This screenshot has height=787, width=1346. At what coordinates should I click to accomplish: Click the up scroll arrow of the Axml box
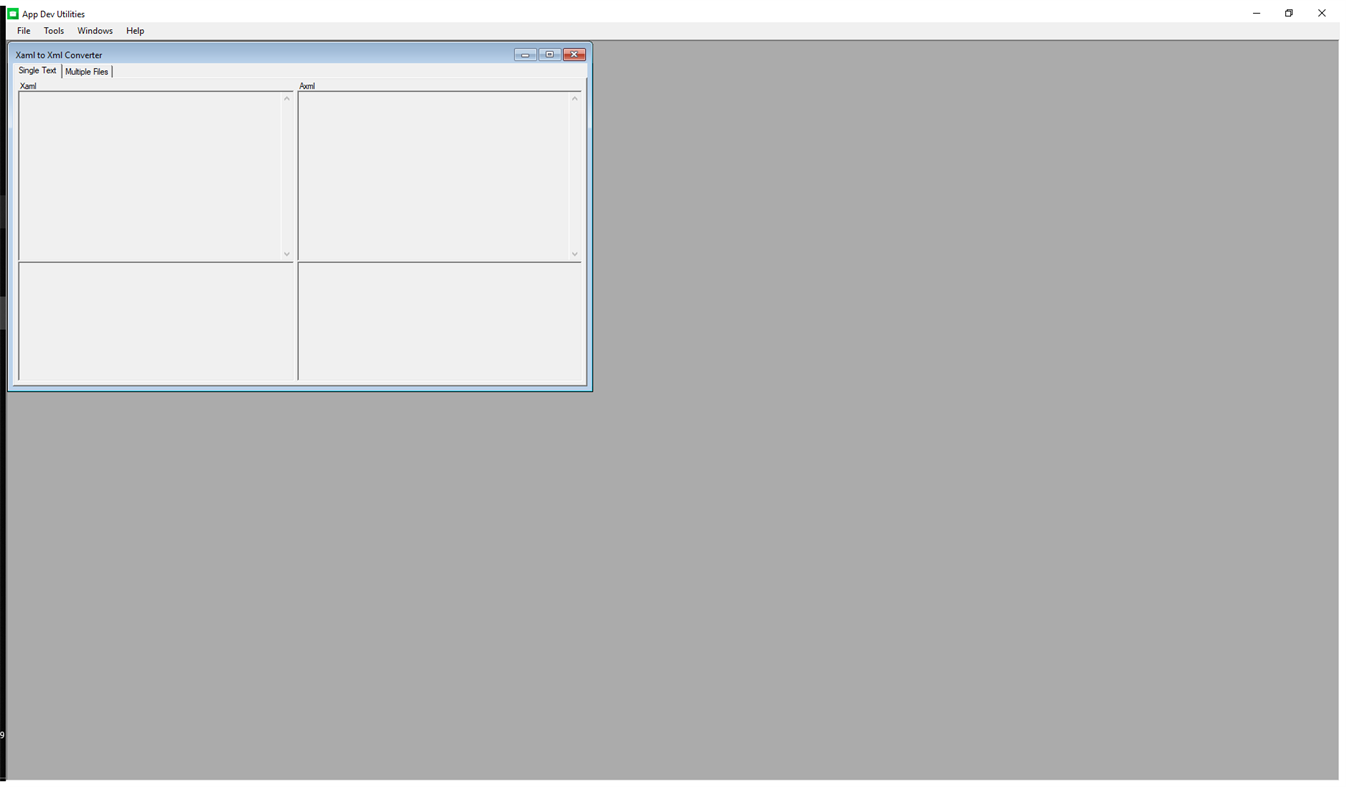pos(575,99)
